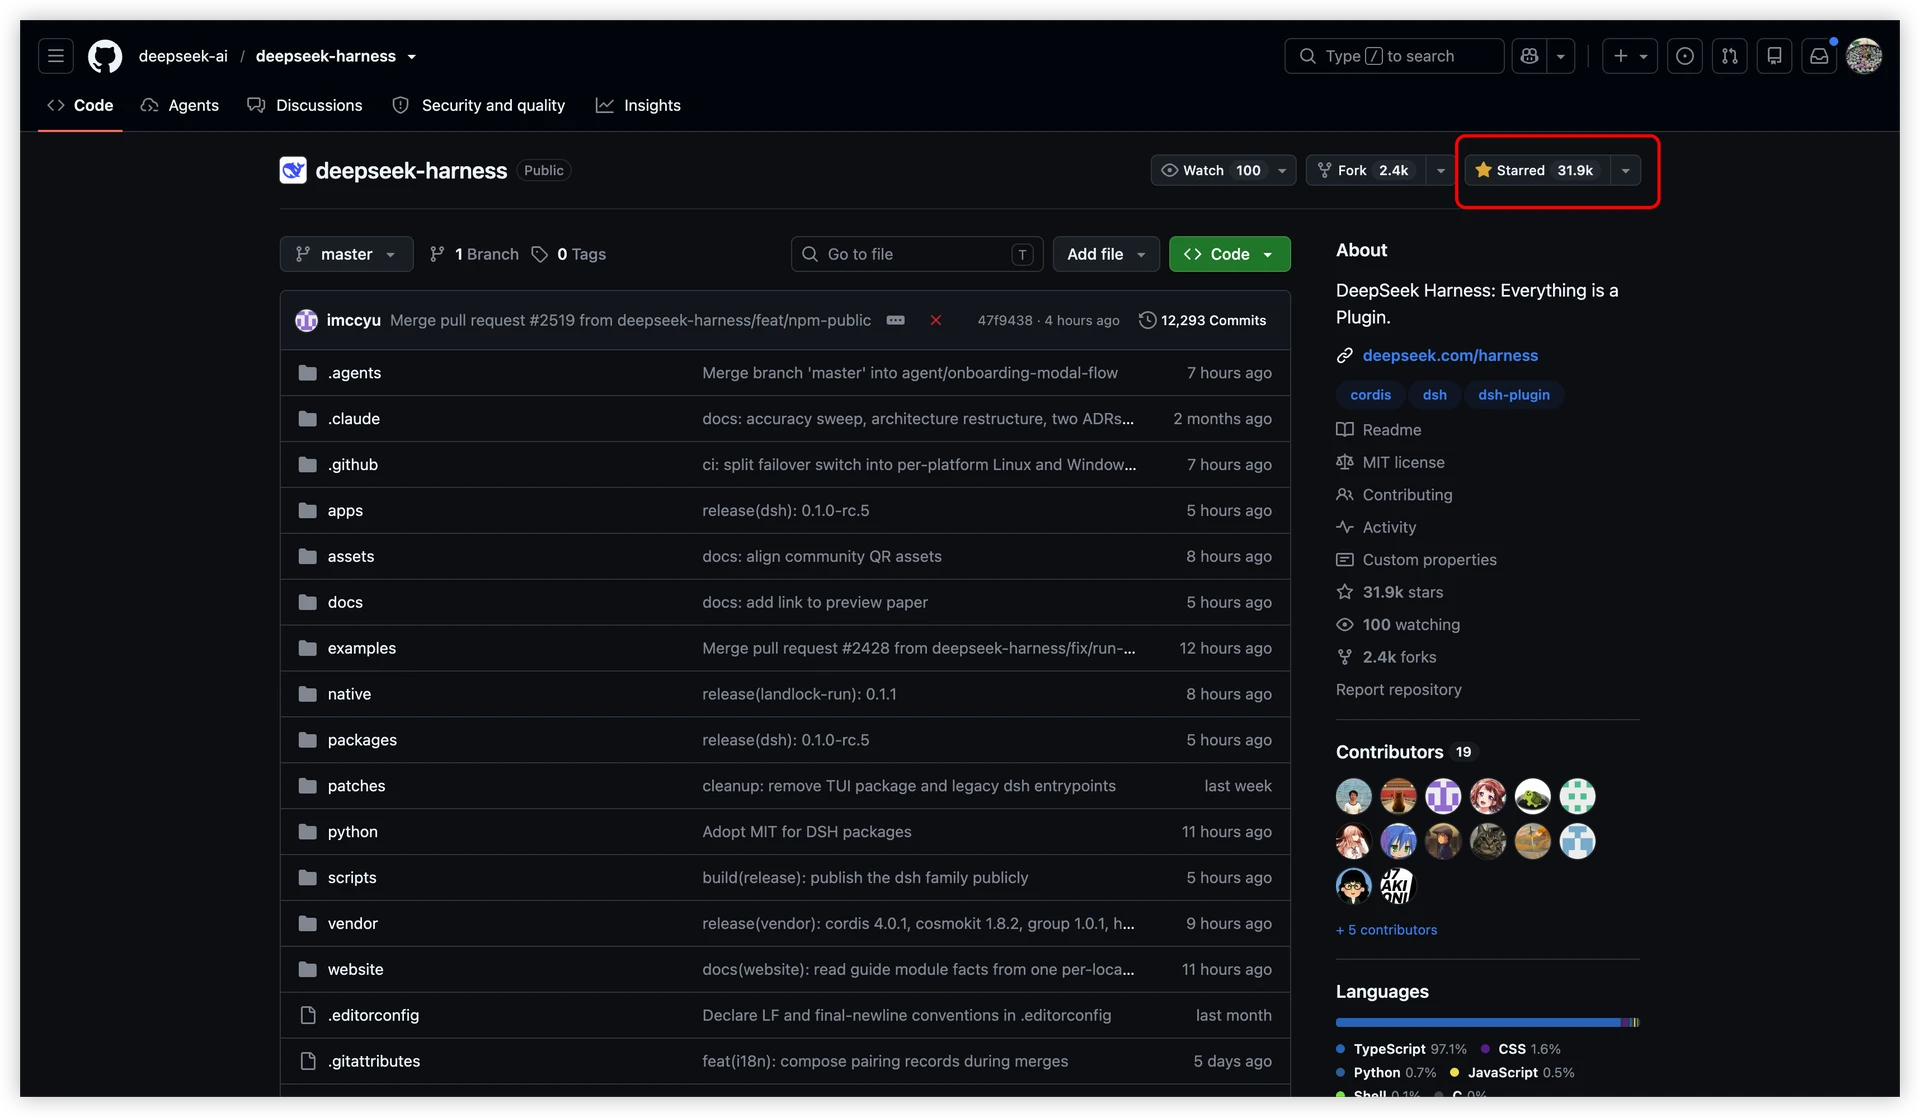
Task: Open the notifications inbox icon
Action: tap(1820, 56)
